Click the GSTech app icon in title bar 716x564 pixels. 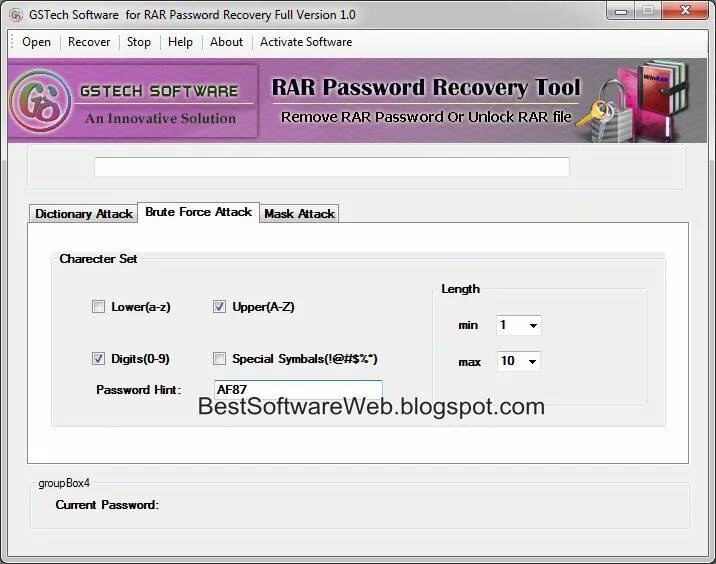coord(16,15)
